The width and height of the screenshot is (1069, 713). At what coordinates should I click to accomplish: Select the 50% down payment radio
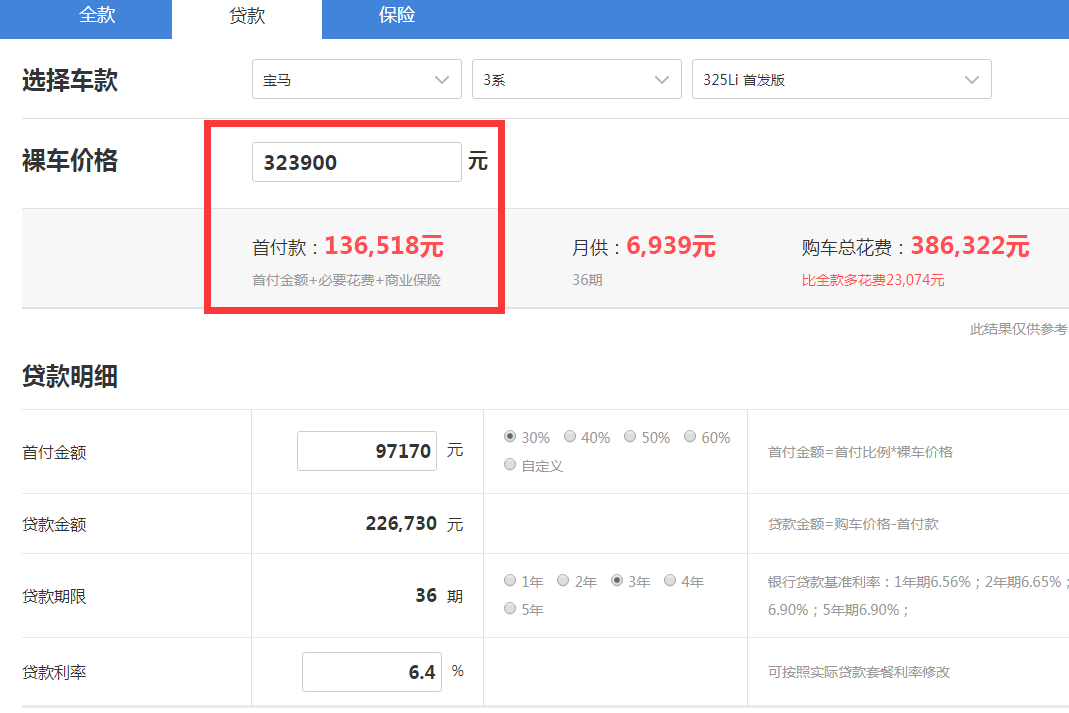click(x=630, y=436)
